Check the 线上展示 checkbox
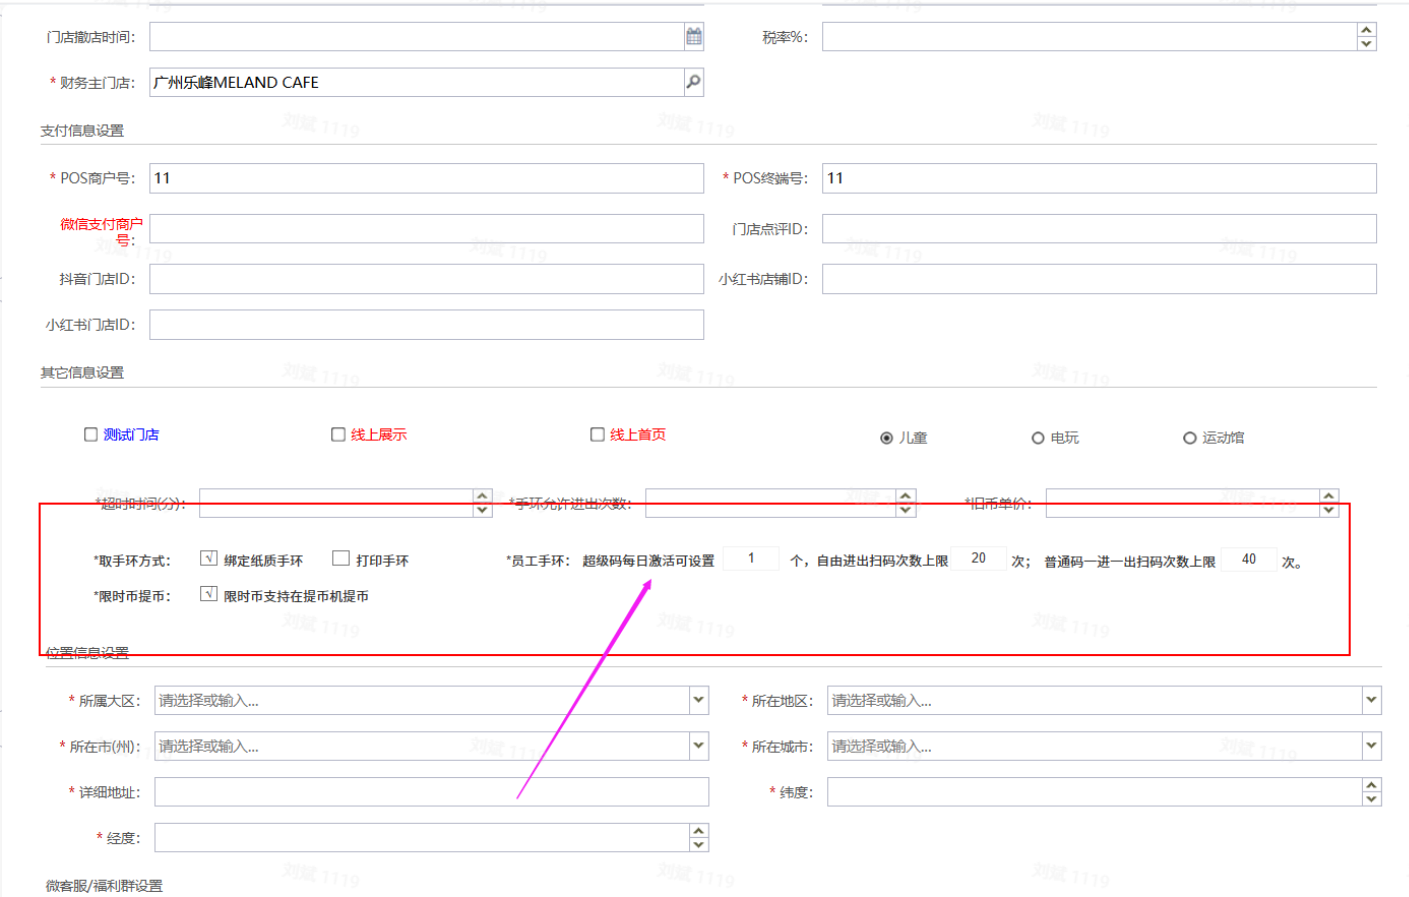1409x897 pixels. click(338, 434)
